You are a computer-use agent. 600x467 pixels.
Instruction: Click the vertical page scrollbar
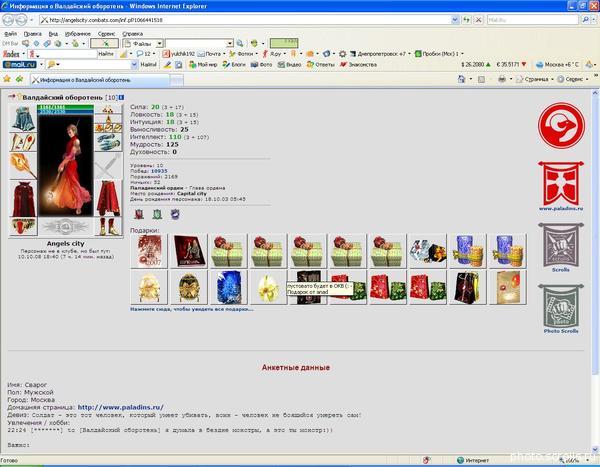pos(595,234)
